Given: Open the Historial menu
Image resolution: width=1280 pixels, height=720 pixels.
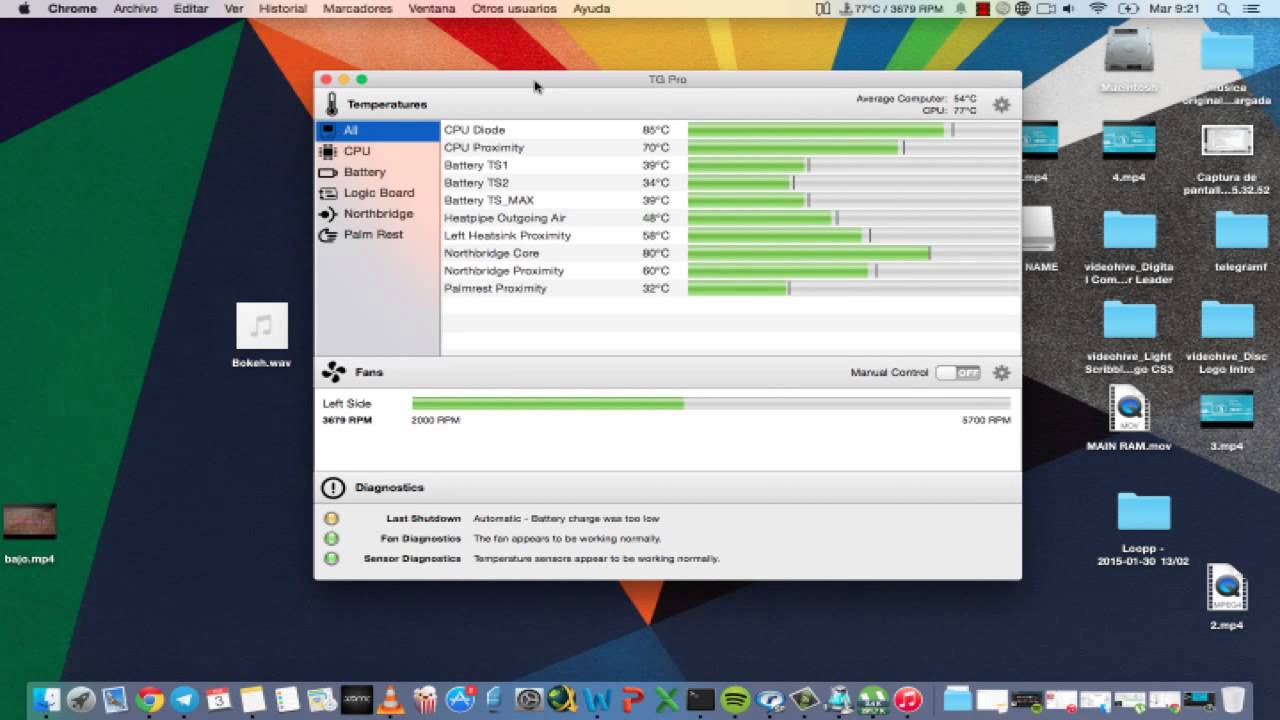Looking at the screenshot, I should [282, 9].
